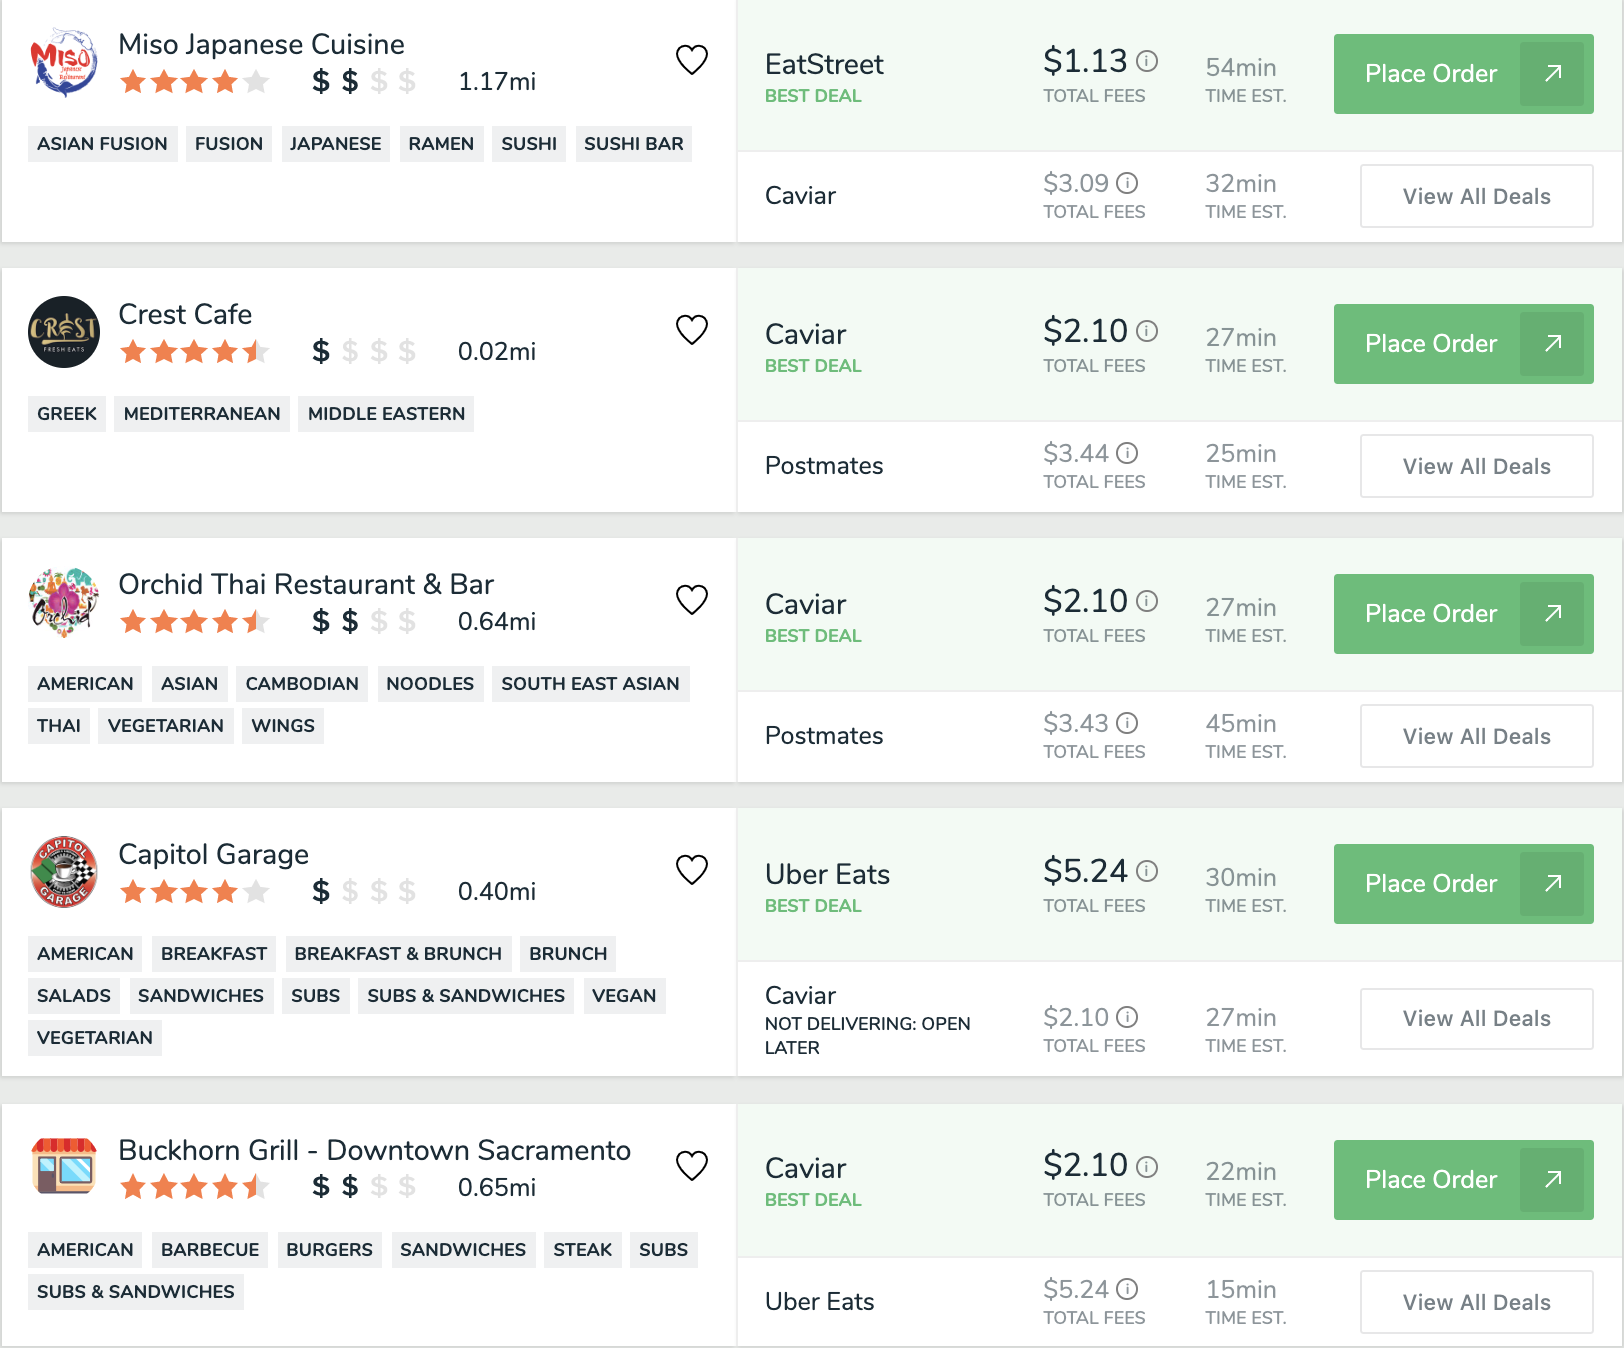Select the GREEK cuisine tag

tap(67, 414)
